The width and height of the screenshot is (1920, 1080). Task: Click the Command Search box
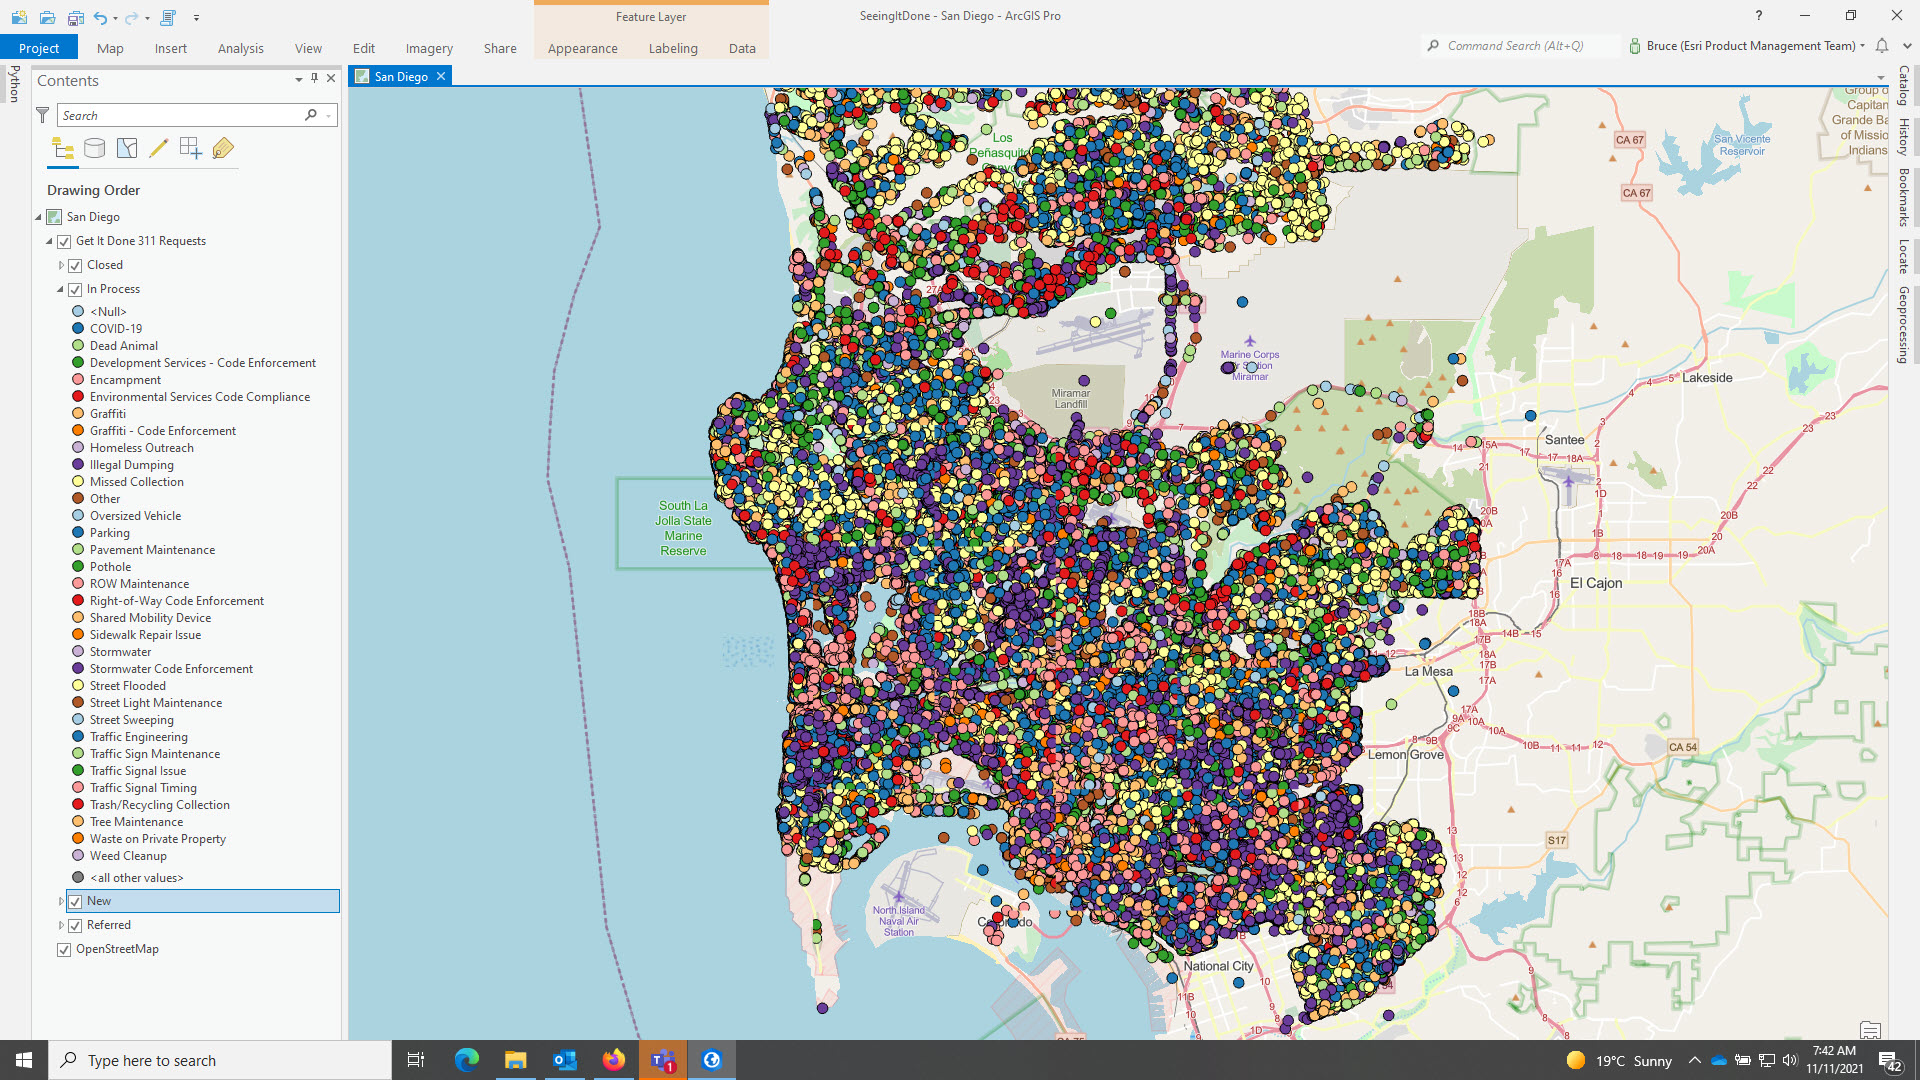1520,46
